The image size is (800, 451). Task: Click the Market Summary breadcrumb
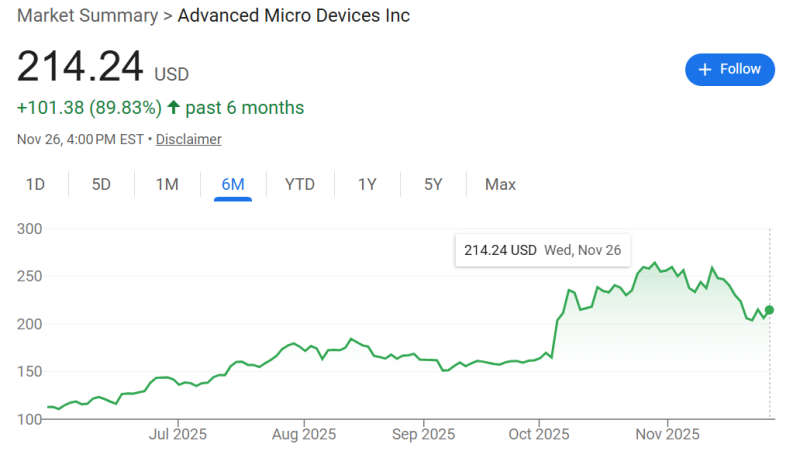tap(88, 15)
